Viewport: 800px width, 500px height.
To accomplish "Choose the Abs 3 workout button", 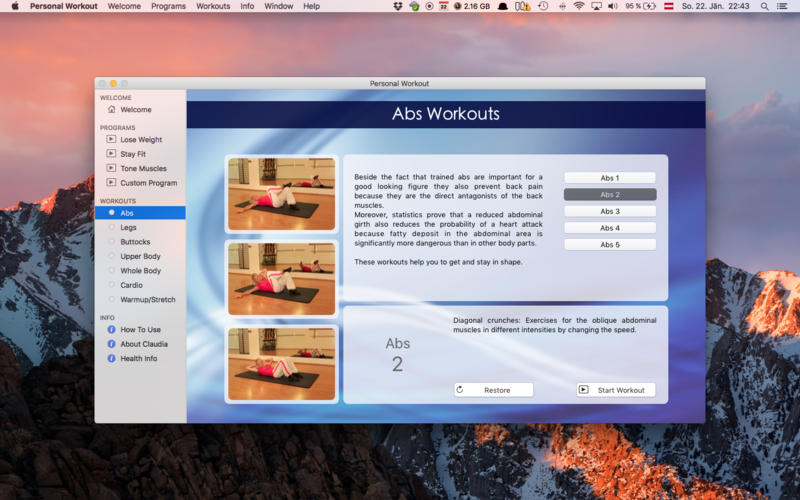I will pos(610,211).
